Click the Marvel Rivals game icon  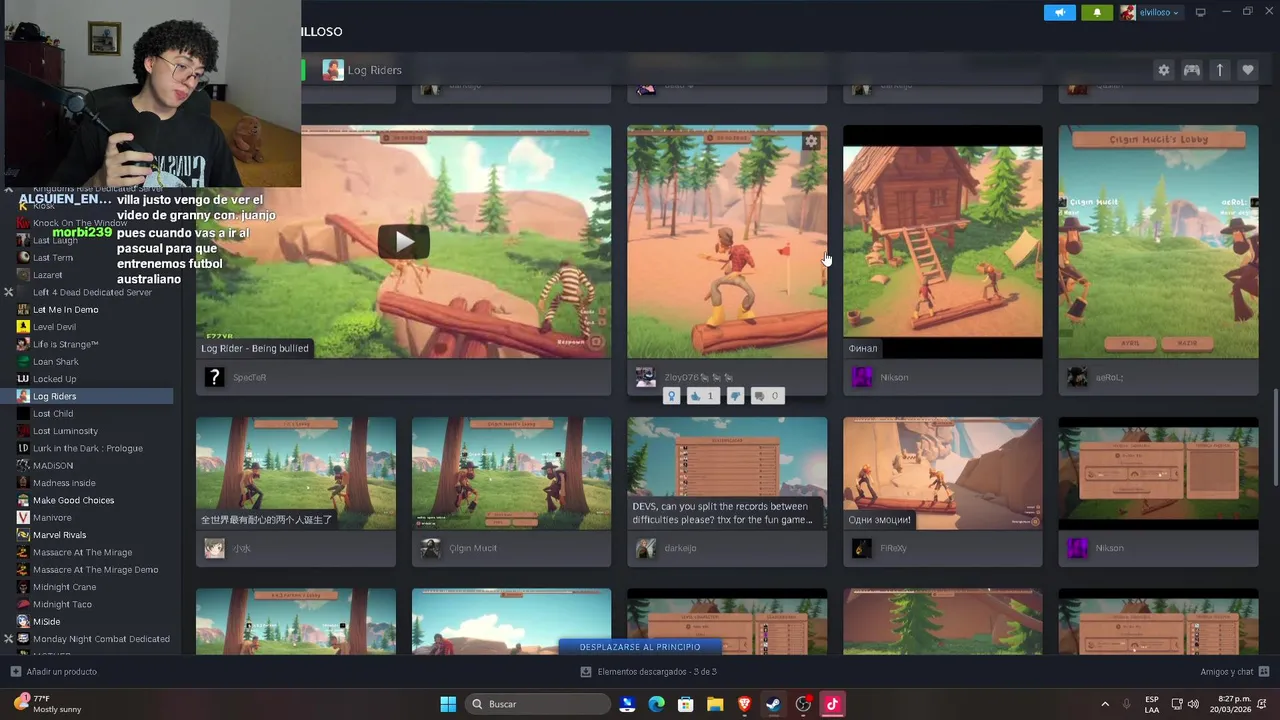point(23,535)
